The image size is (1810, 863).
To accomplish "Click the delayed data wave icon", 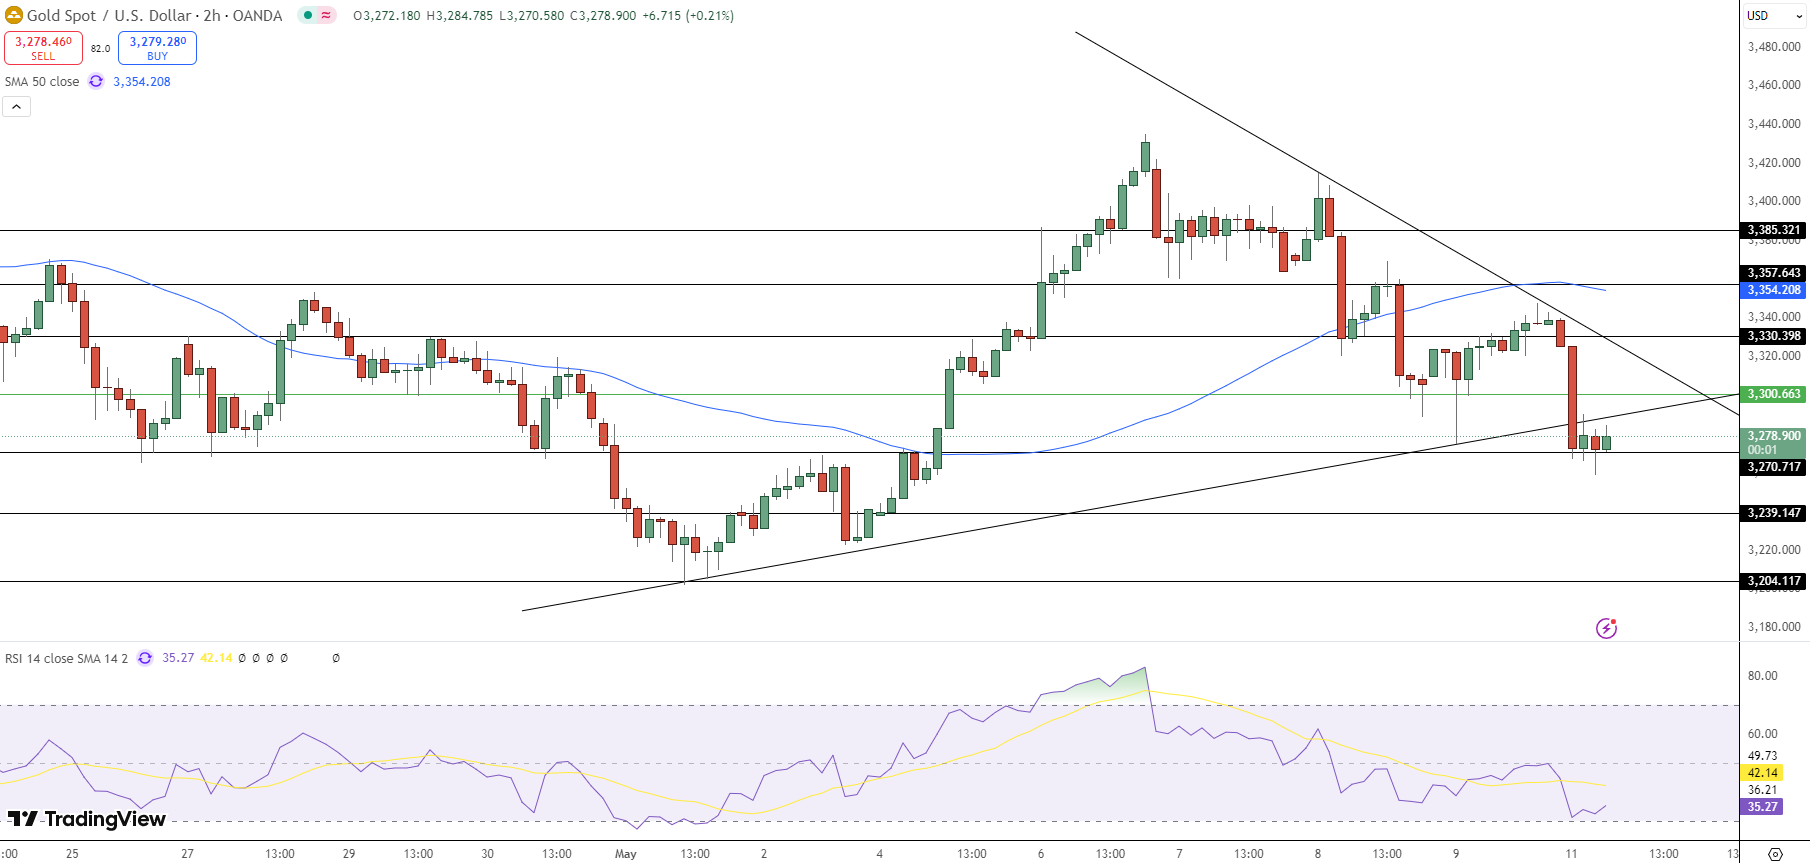I will click(326, 15).
